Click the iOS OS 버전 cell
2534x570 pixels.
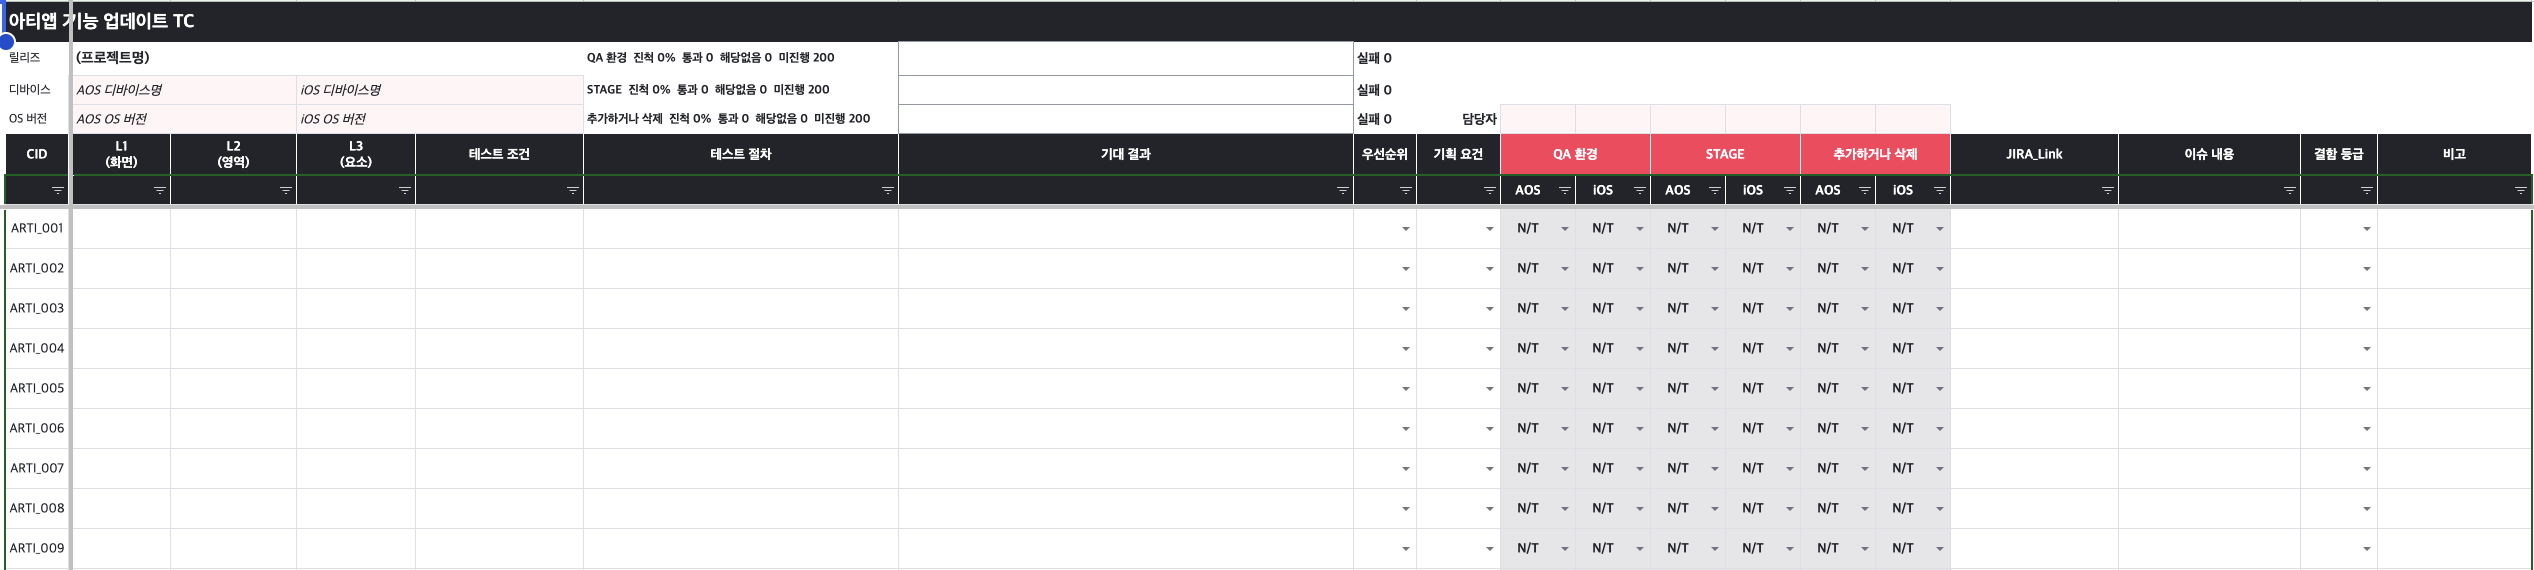[440, 119]
